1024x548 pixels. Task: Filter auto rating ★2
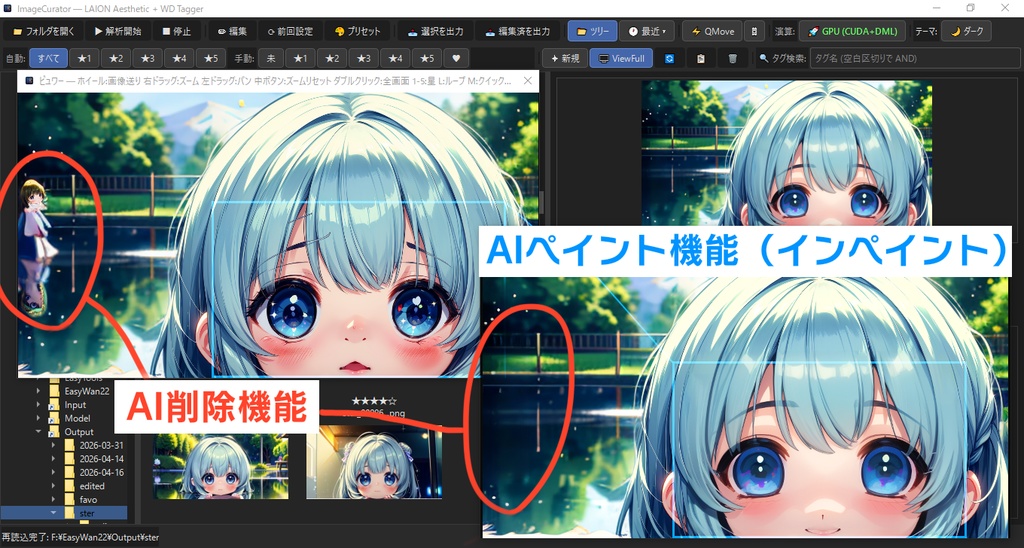pyautogui.click(x=116, y=58)
